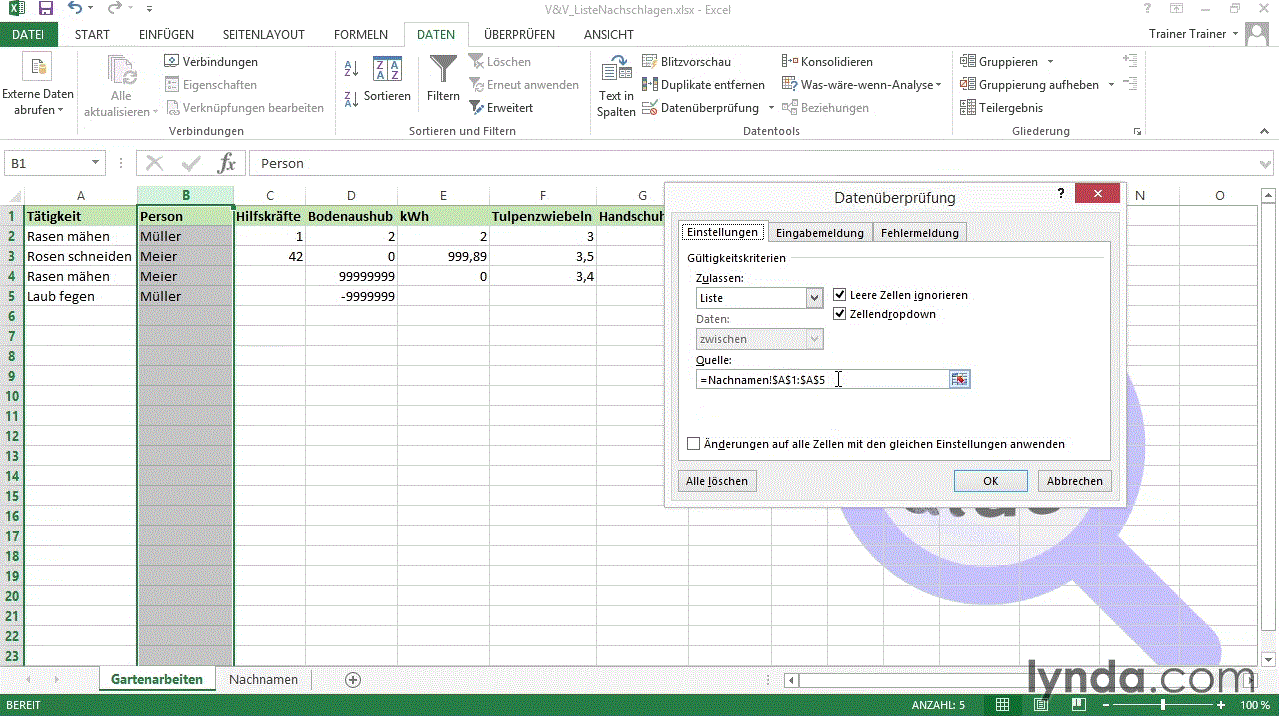Open the Sortieren dialog icon
This screenshot has height=716, width=1279.
click(x=387, y=70)
